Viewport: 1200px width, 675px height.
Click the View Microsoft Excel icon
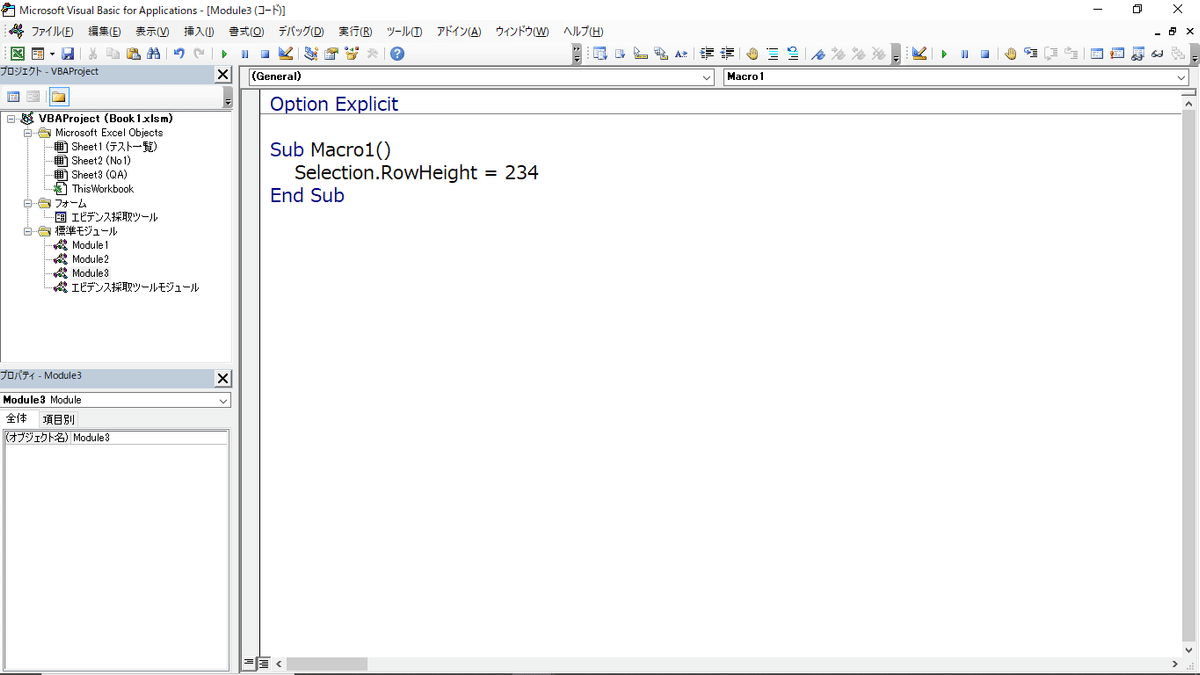pos(17,54)
